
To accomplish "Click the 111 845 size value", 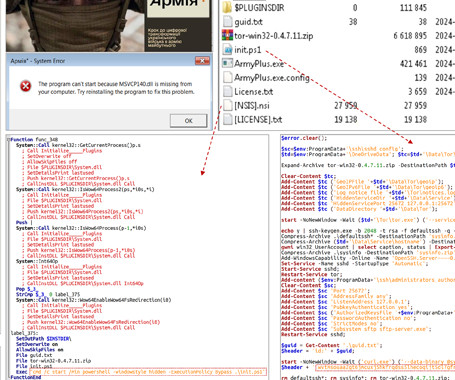I will [x=413, y=7].
